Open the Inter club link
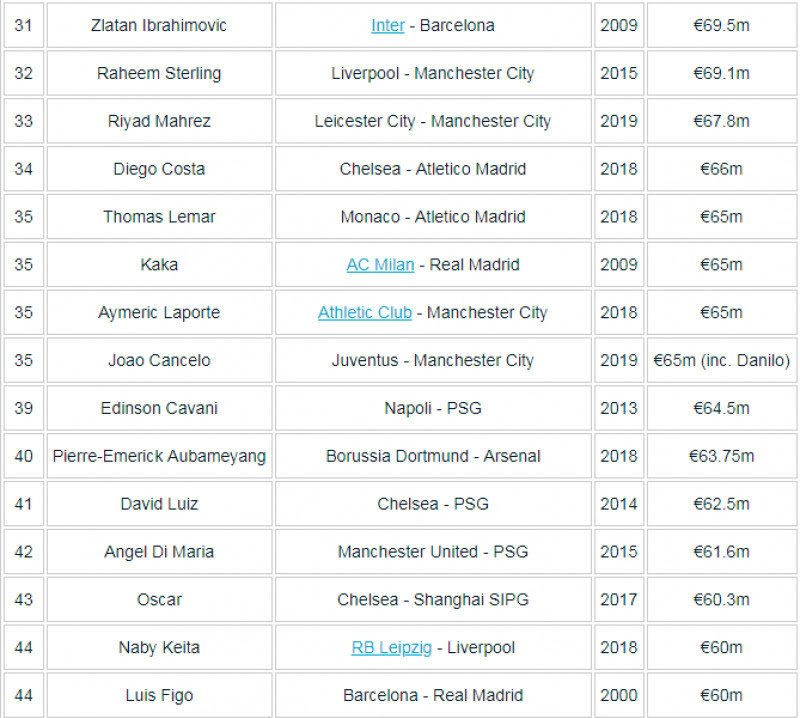800x718 pixels. click(388, 25)
